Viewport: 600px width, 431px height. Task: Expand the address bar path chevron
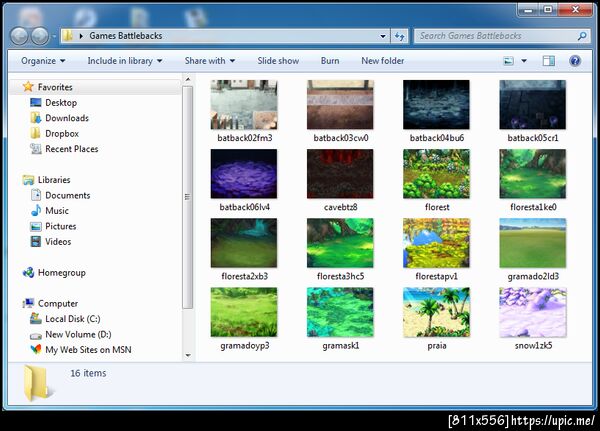click(x=81, y=36)
